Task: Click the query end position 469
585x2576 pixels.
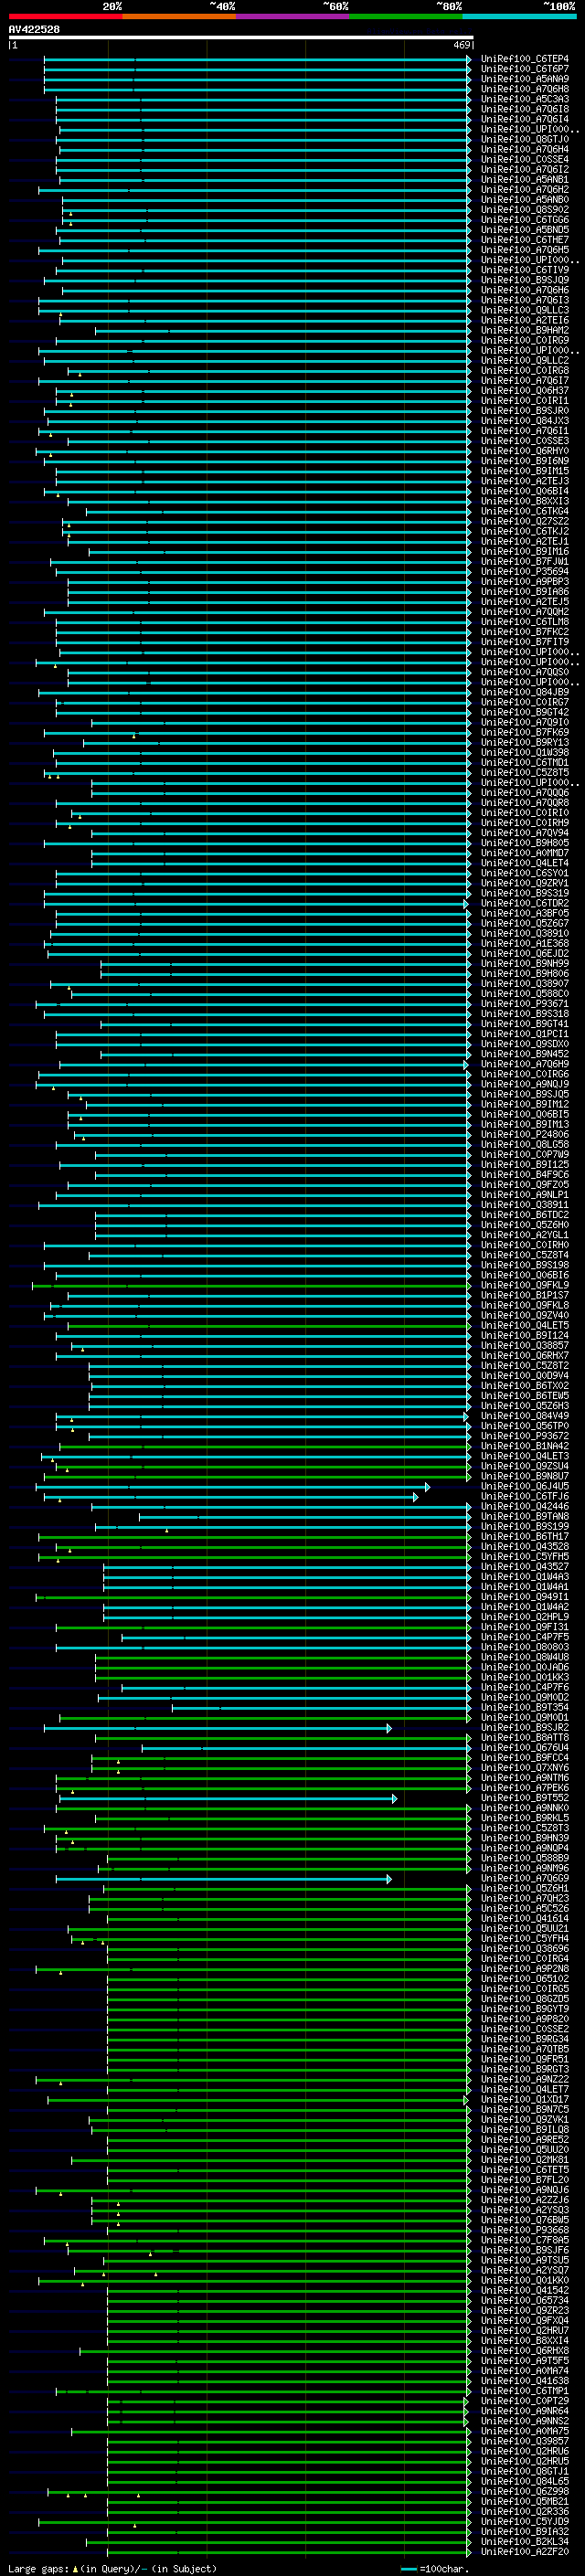Action: [462, 45]
